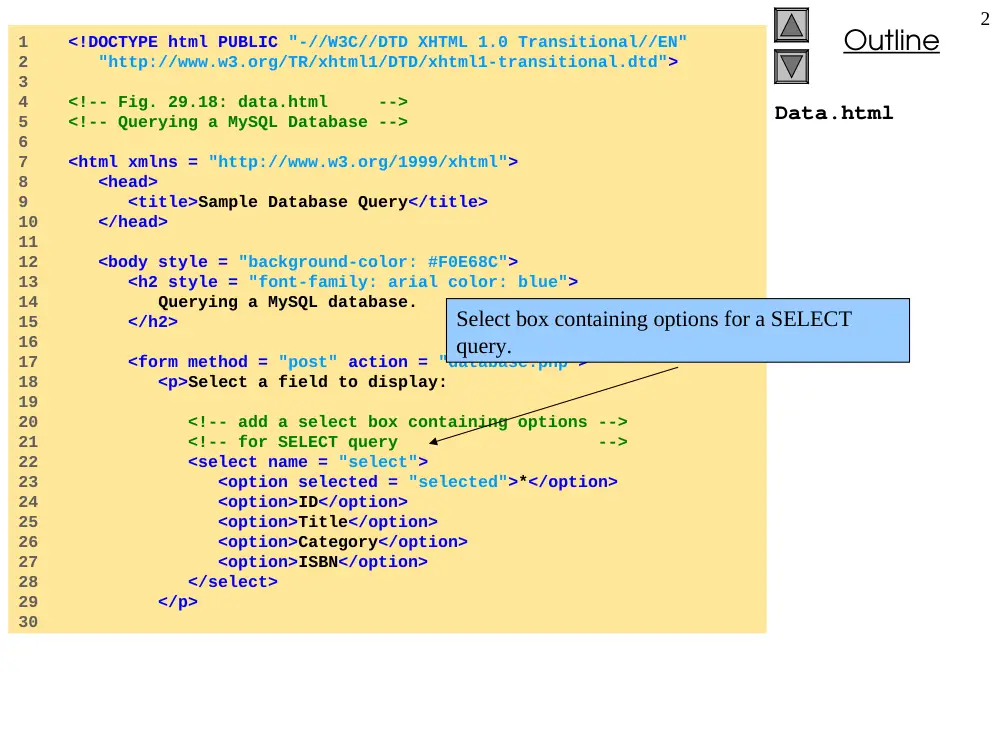Click the comment 'Querying a MySQL Database'
This screenshot has height=750, width=1000.
(238, 122)
